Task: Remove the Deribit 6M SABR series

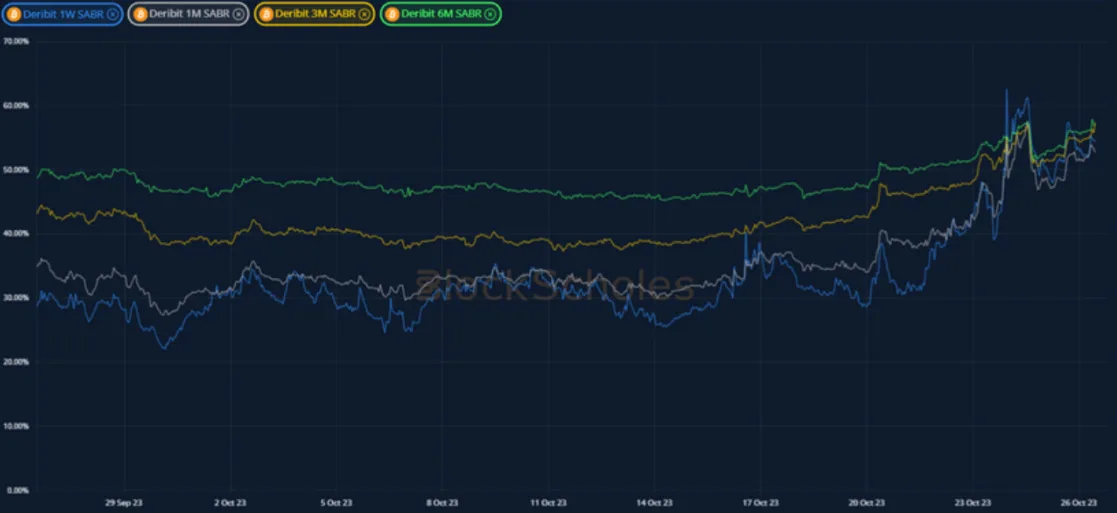Action: pyautogui.click(x=492, y=14)
